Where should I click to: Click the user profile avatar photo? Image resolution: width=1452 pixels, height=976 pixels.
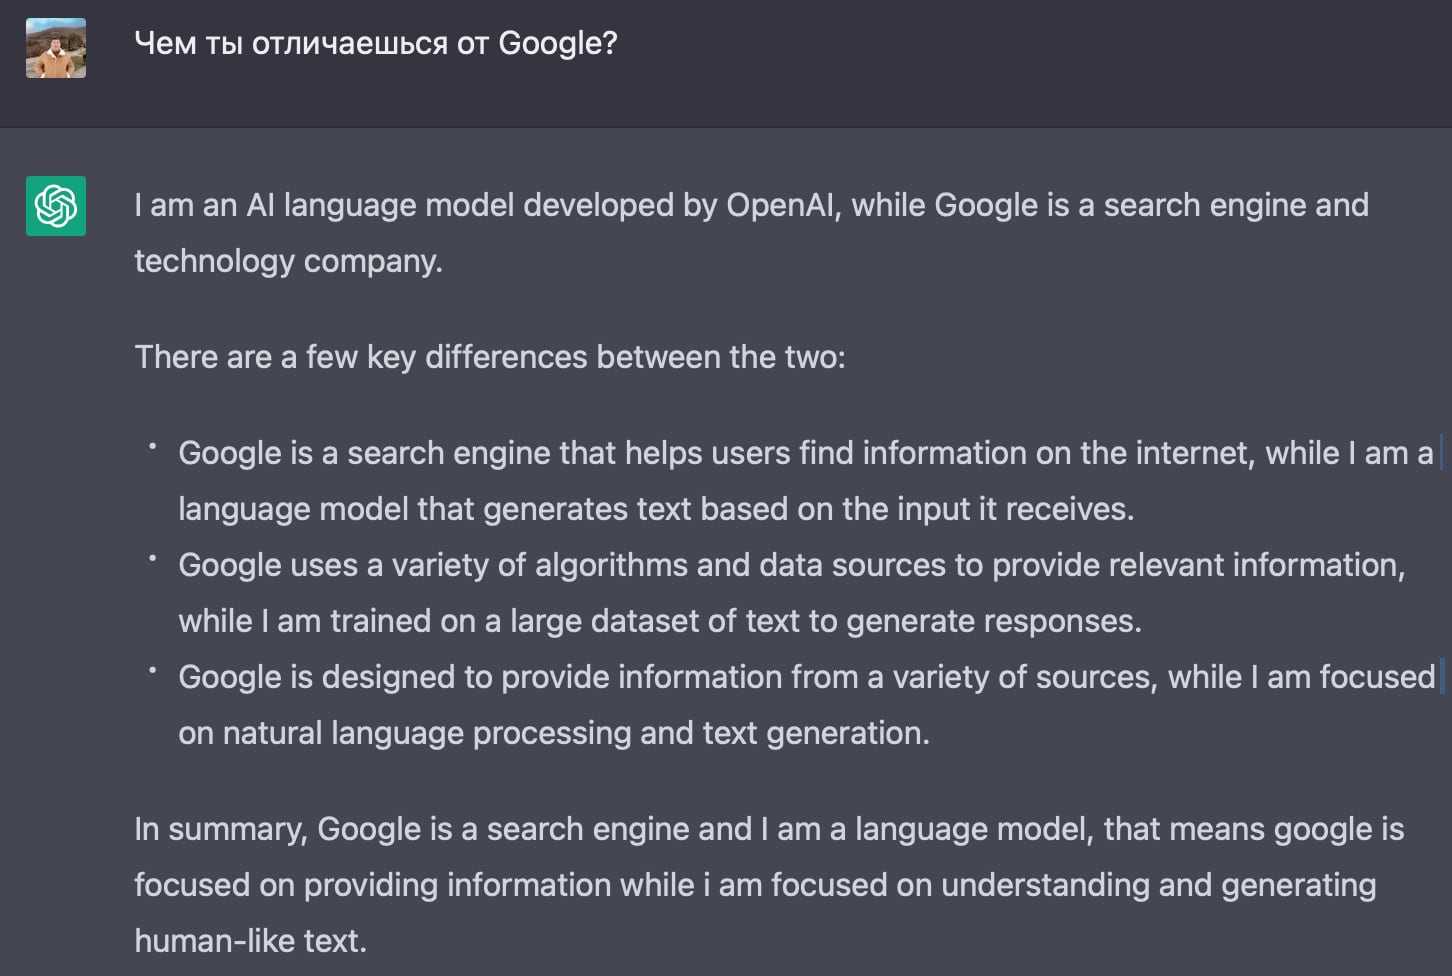[56, 48]
